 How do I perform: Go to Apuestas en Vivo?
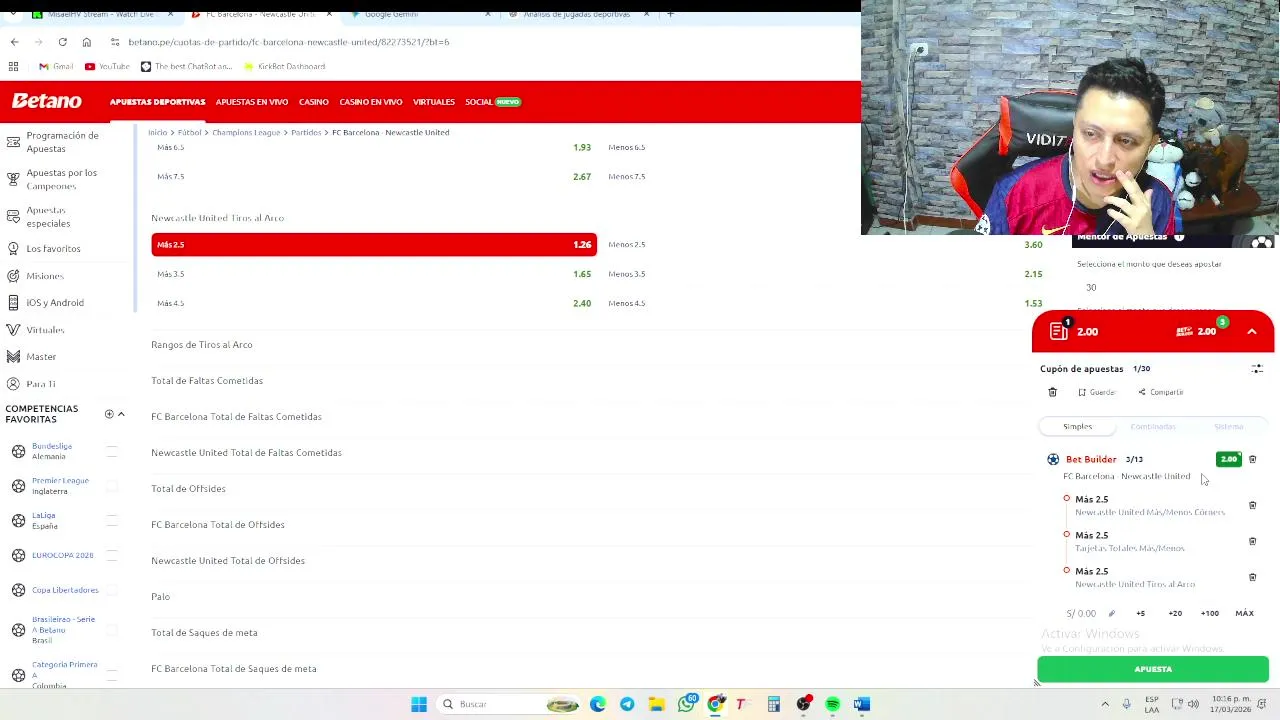tap(251, 102)
